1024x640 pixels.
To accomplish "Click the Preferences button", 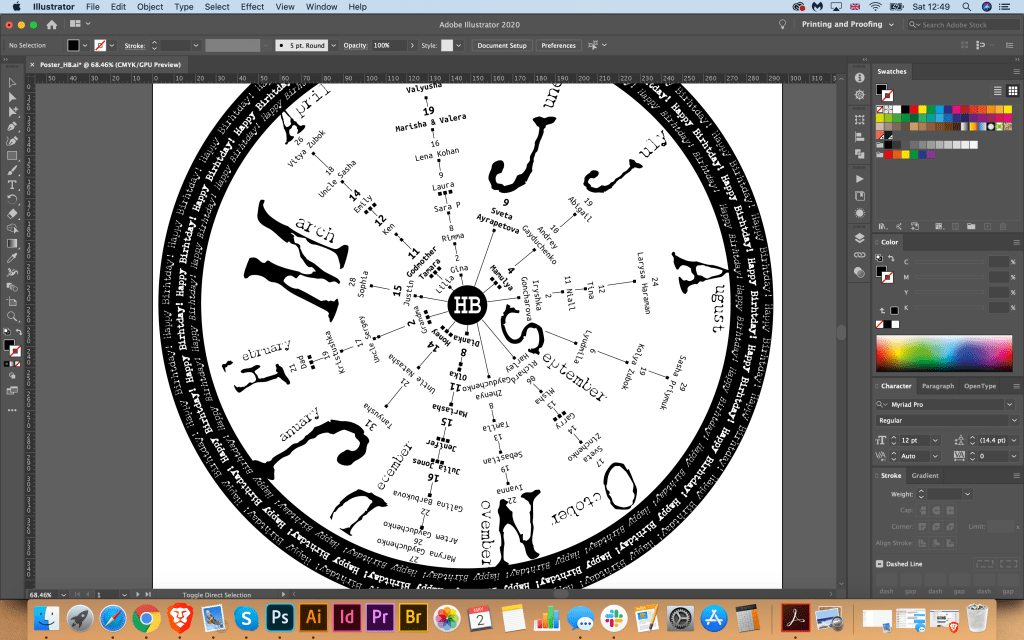I will 558,45.
